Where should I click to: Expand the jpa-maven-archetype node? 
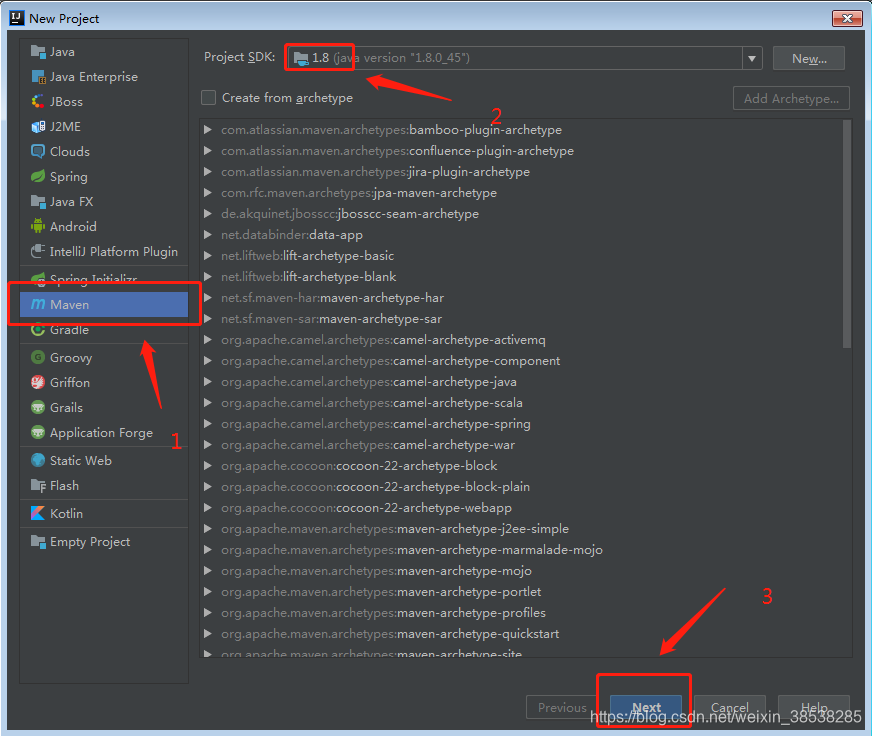[x=208, y=192]
